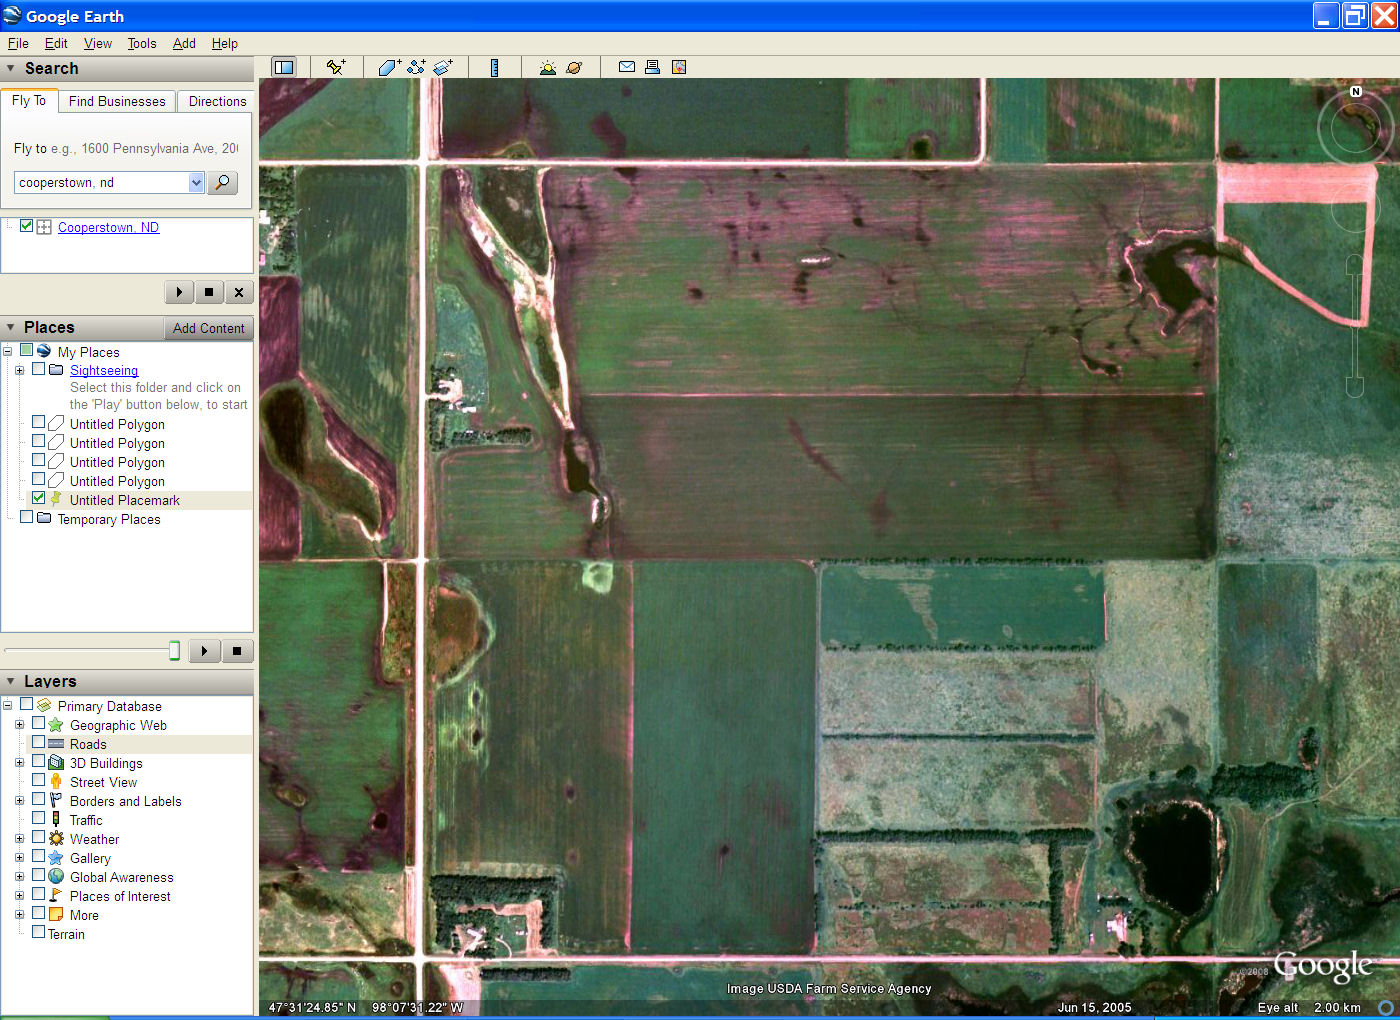Switch to Sky mode planet icon
This screenshot has height=1020, width=1400.
pyautogui.click(x=573, y=67)
